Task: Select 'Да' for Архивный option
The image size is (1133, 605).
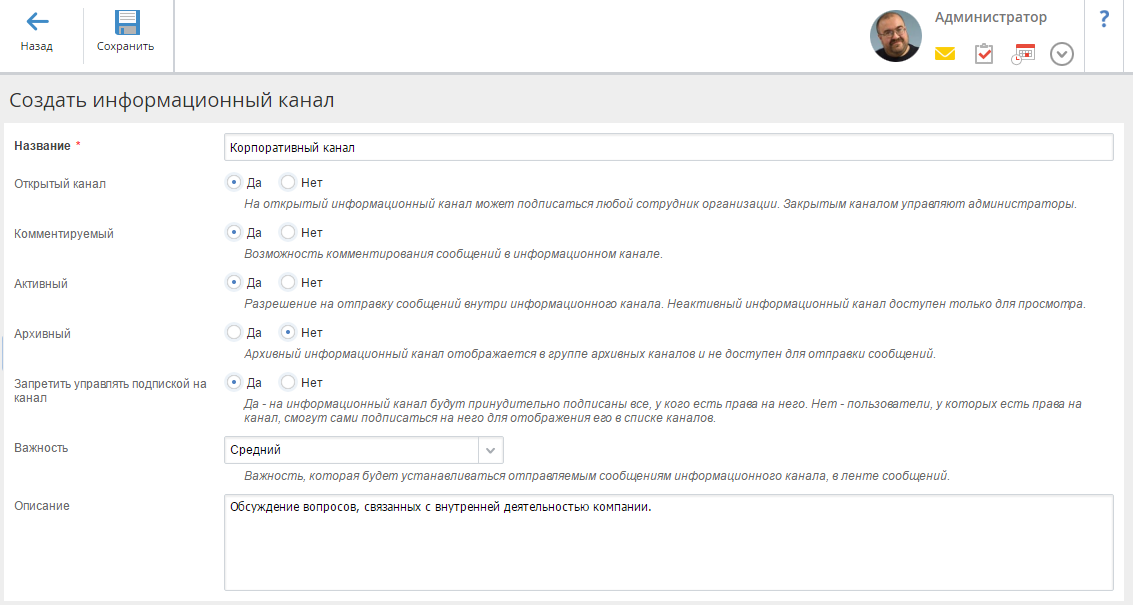Action: 233,332
